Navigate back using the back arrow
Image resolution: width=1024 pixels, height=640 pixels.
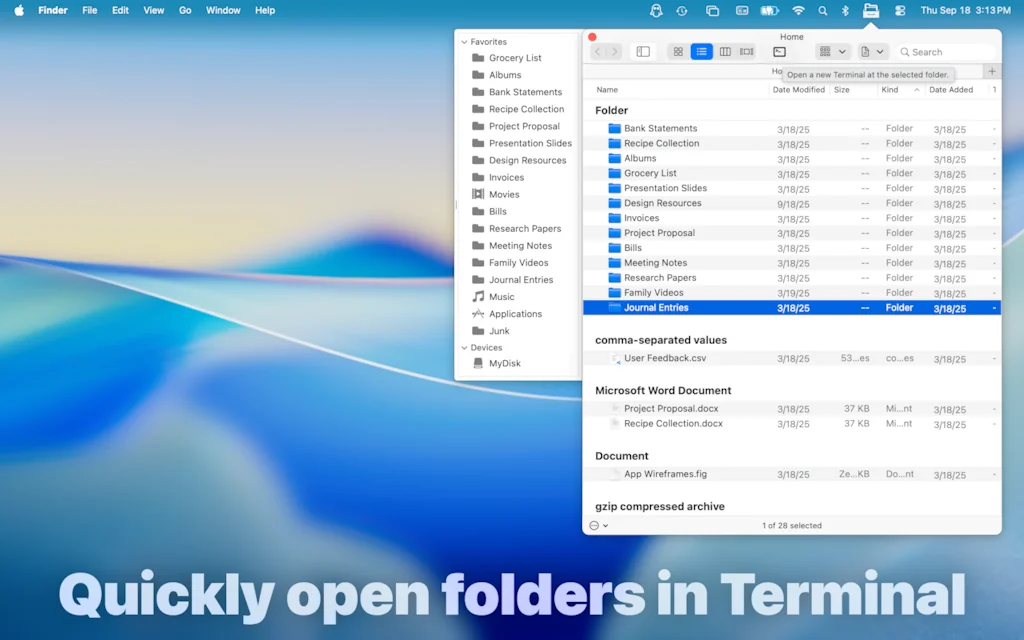598,52
